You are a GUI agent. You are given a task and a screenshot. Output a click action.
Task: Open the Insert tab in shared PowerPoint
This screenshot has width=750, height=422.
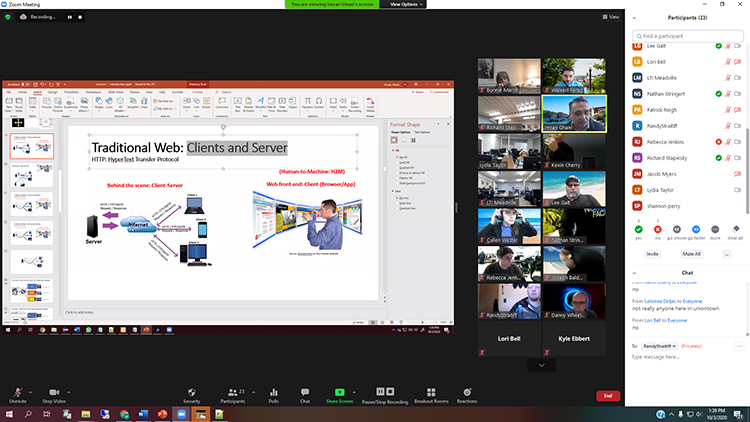pyautogui.click(x=37, y=92)
